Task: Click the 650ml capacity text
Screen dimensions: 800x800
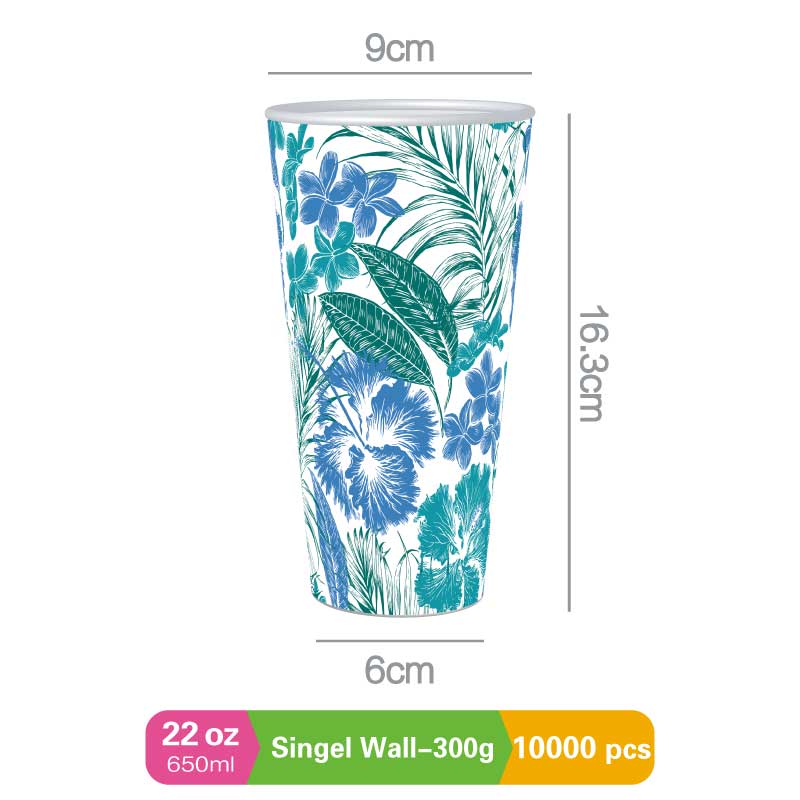Action: tap(201, 764)
